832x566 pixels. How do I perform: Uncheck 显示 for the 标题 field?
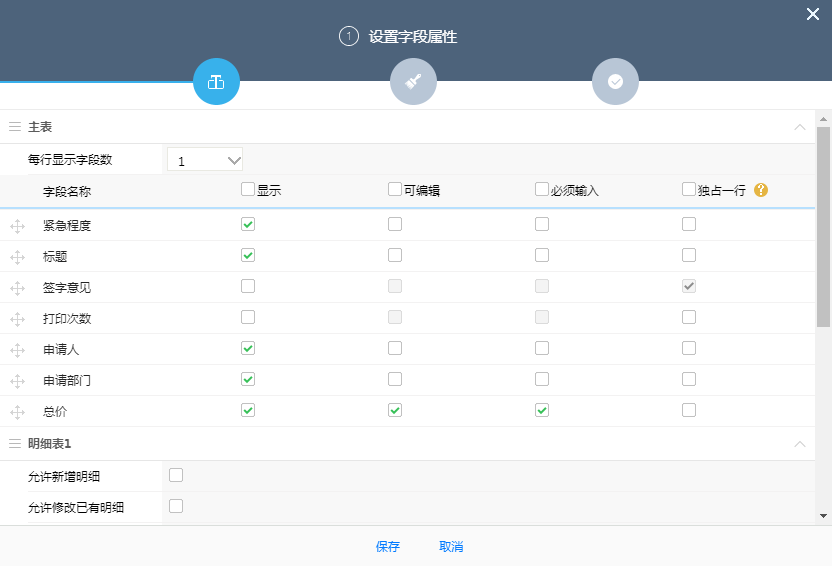pyautogui.click(x=248, y=256)
